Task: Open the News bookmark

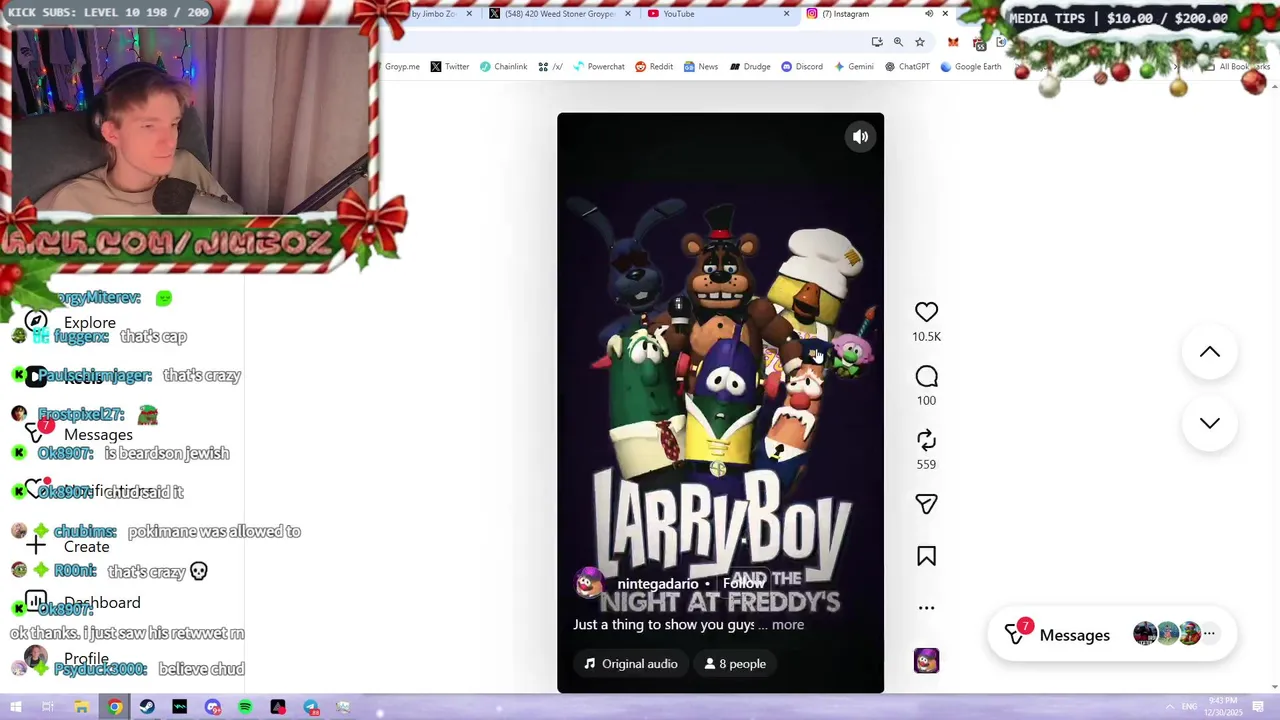Action: [x=701, y=67]
